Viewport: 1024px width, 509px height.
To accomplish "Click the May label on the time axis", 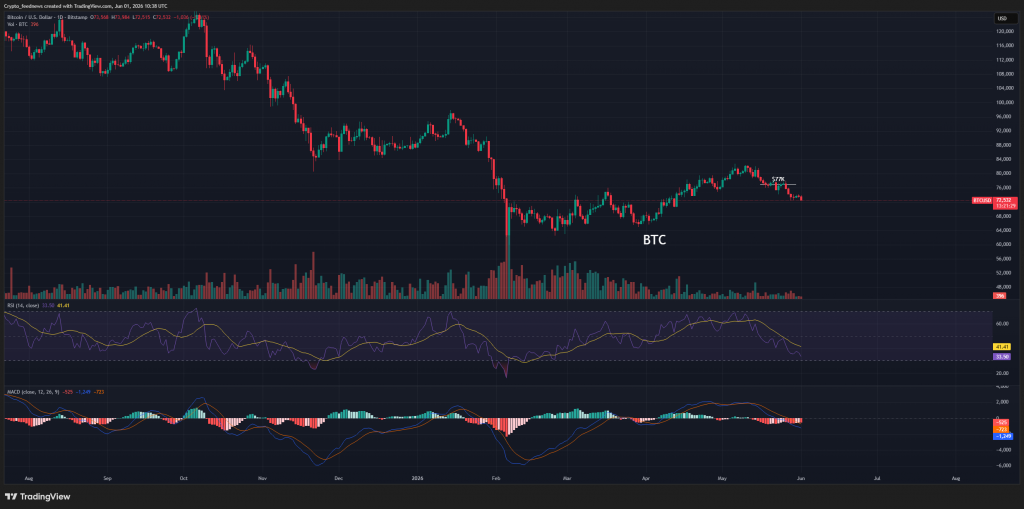I will coord(721,478).
